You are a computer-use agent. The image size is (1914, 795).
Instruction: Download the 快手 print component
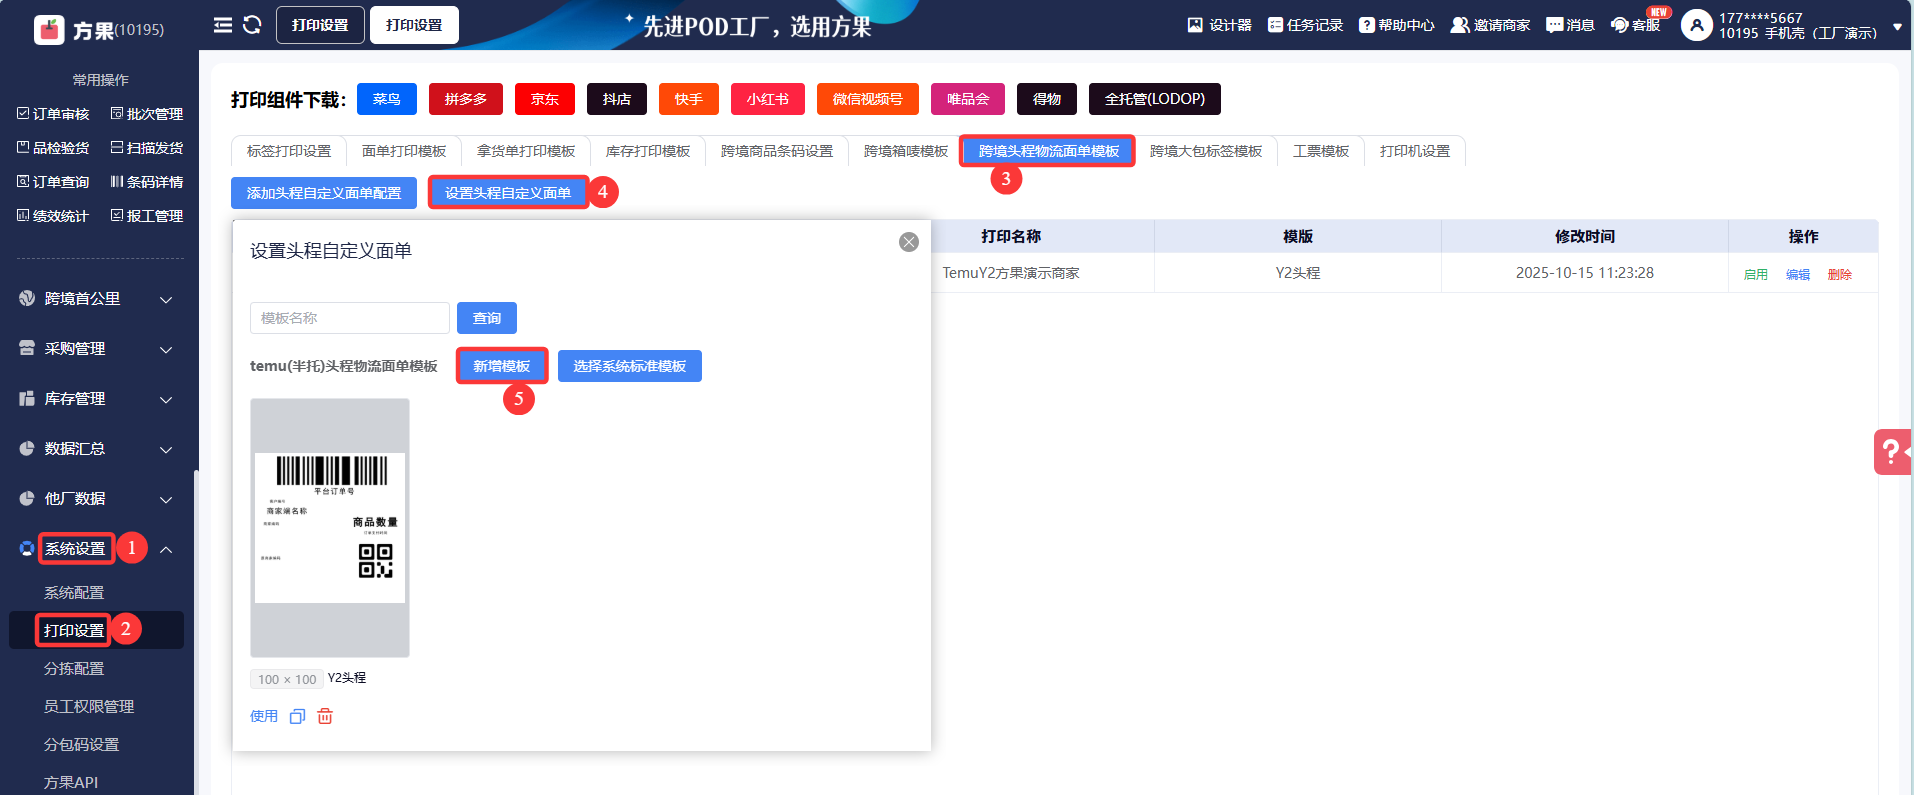point(689,99)
